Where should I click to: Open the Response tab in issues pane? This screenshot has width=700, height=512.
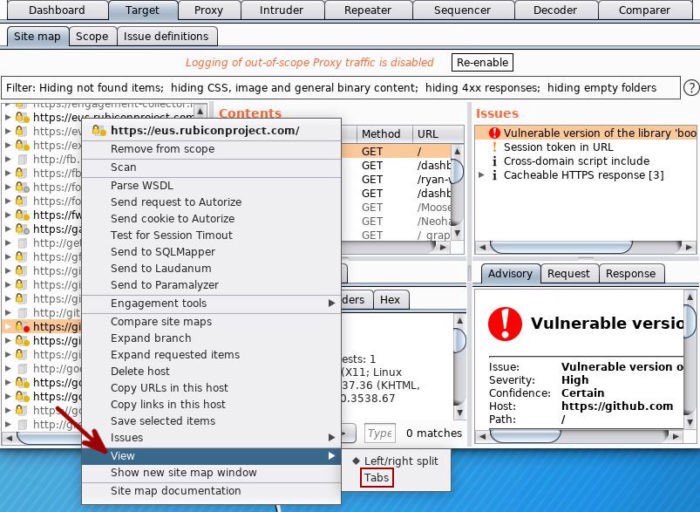[x=630, y=274]
